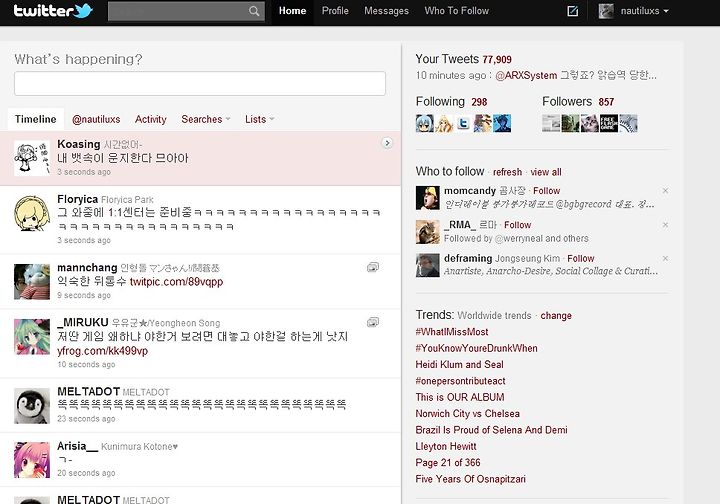The height and width of the screenshot is (504, 720).
Task: Click conversation icon on mannchang tweet
Action: coord(373,267)
